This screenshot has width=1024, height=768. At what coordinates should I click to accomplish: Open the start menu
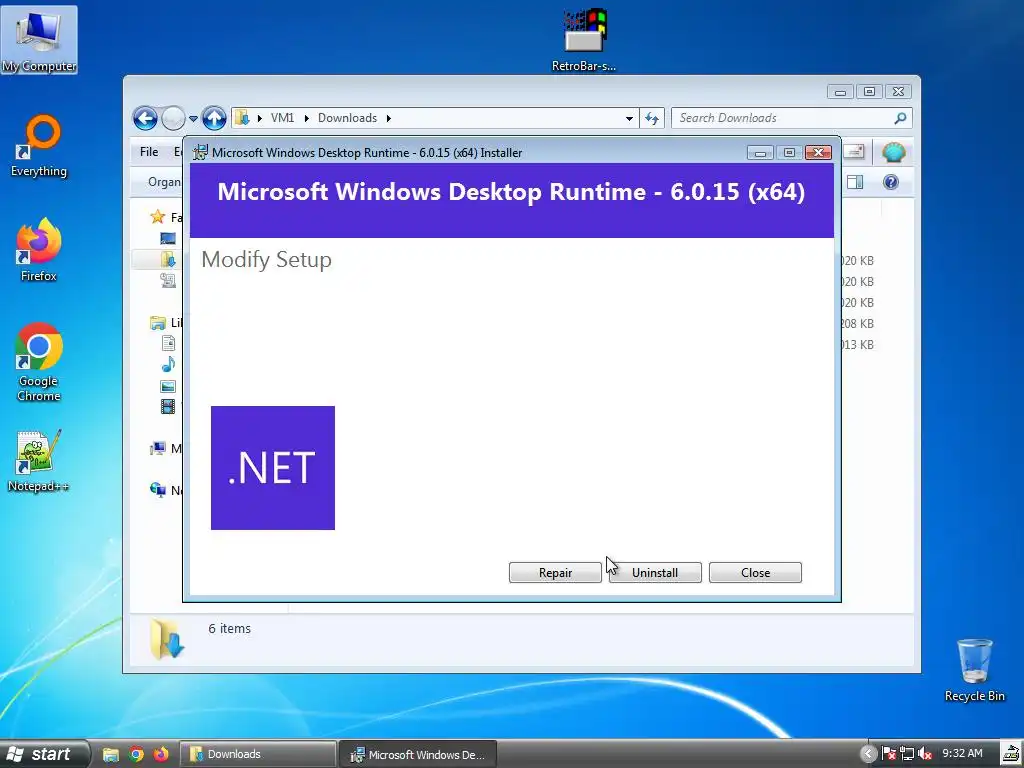pos(43,754)
